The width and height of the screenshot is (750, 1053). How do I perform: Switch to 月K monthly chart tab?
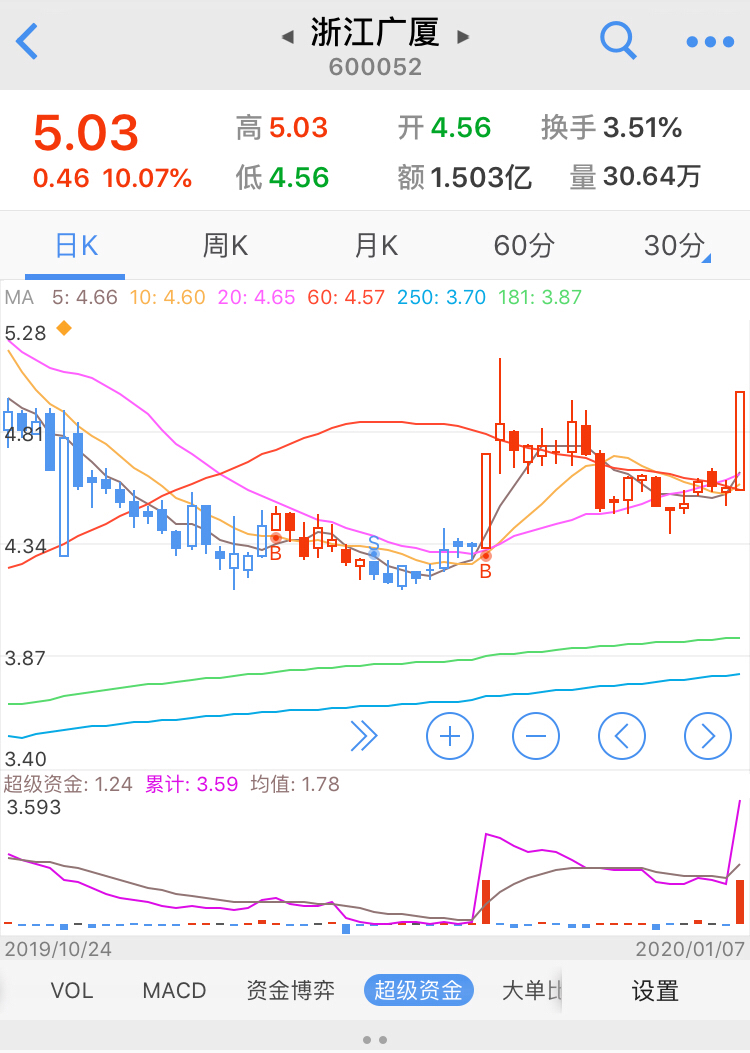[375, 246]
